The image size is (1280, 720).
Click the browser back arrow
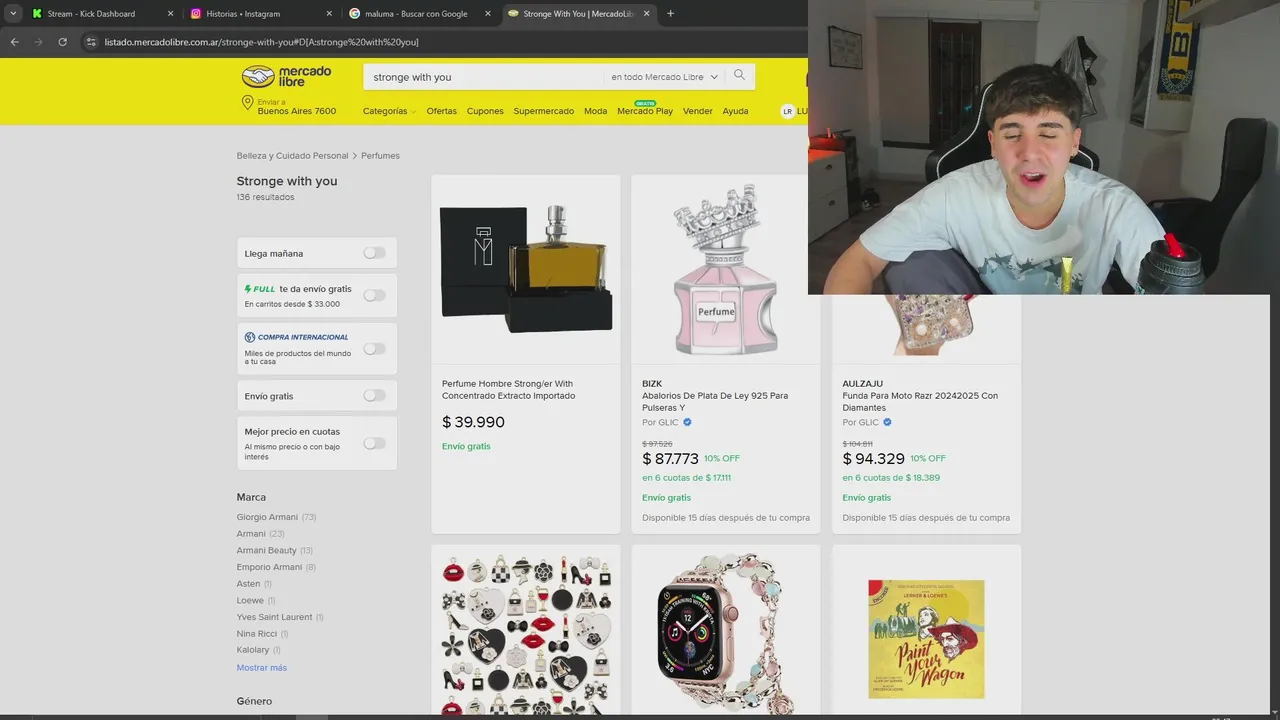pyautogui.click(x=14, y=42)
